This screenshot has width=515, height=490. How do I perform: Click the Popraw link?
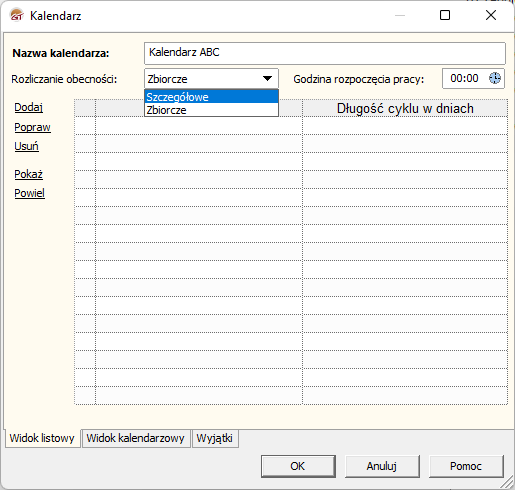point(32,127)
